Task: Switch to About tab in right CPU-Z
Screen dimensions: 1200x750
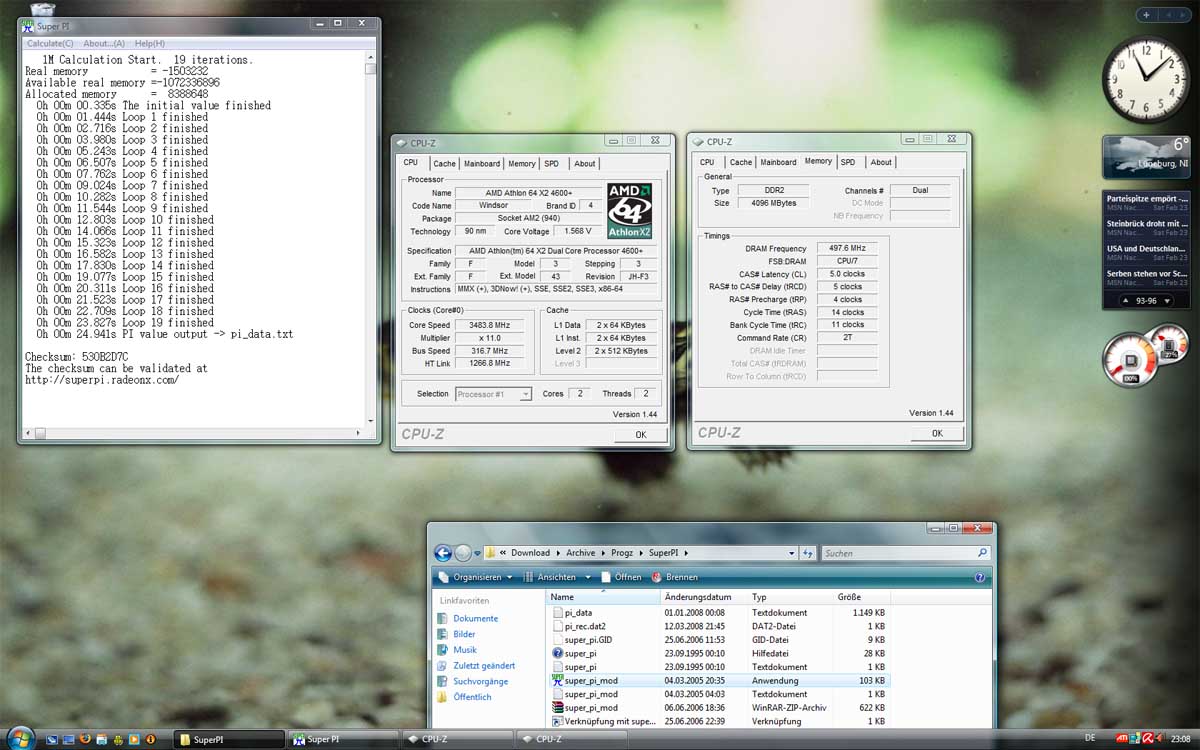Action: tap(881, 162)
